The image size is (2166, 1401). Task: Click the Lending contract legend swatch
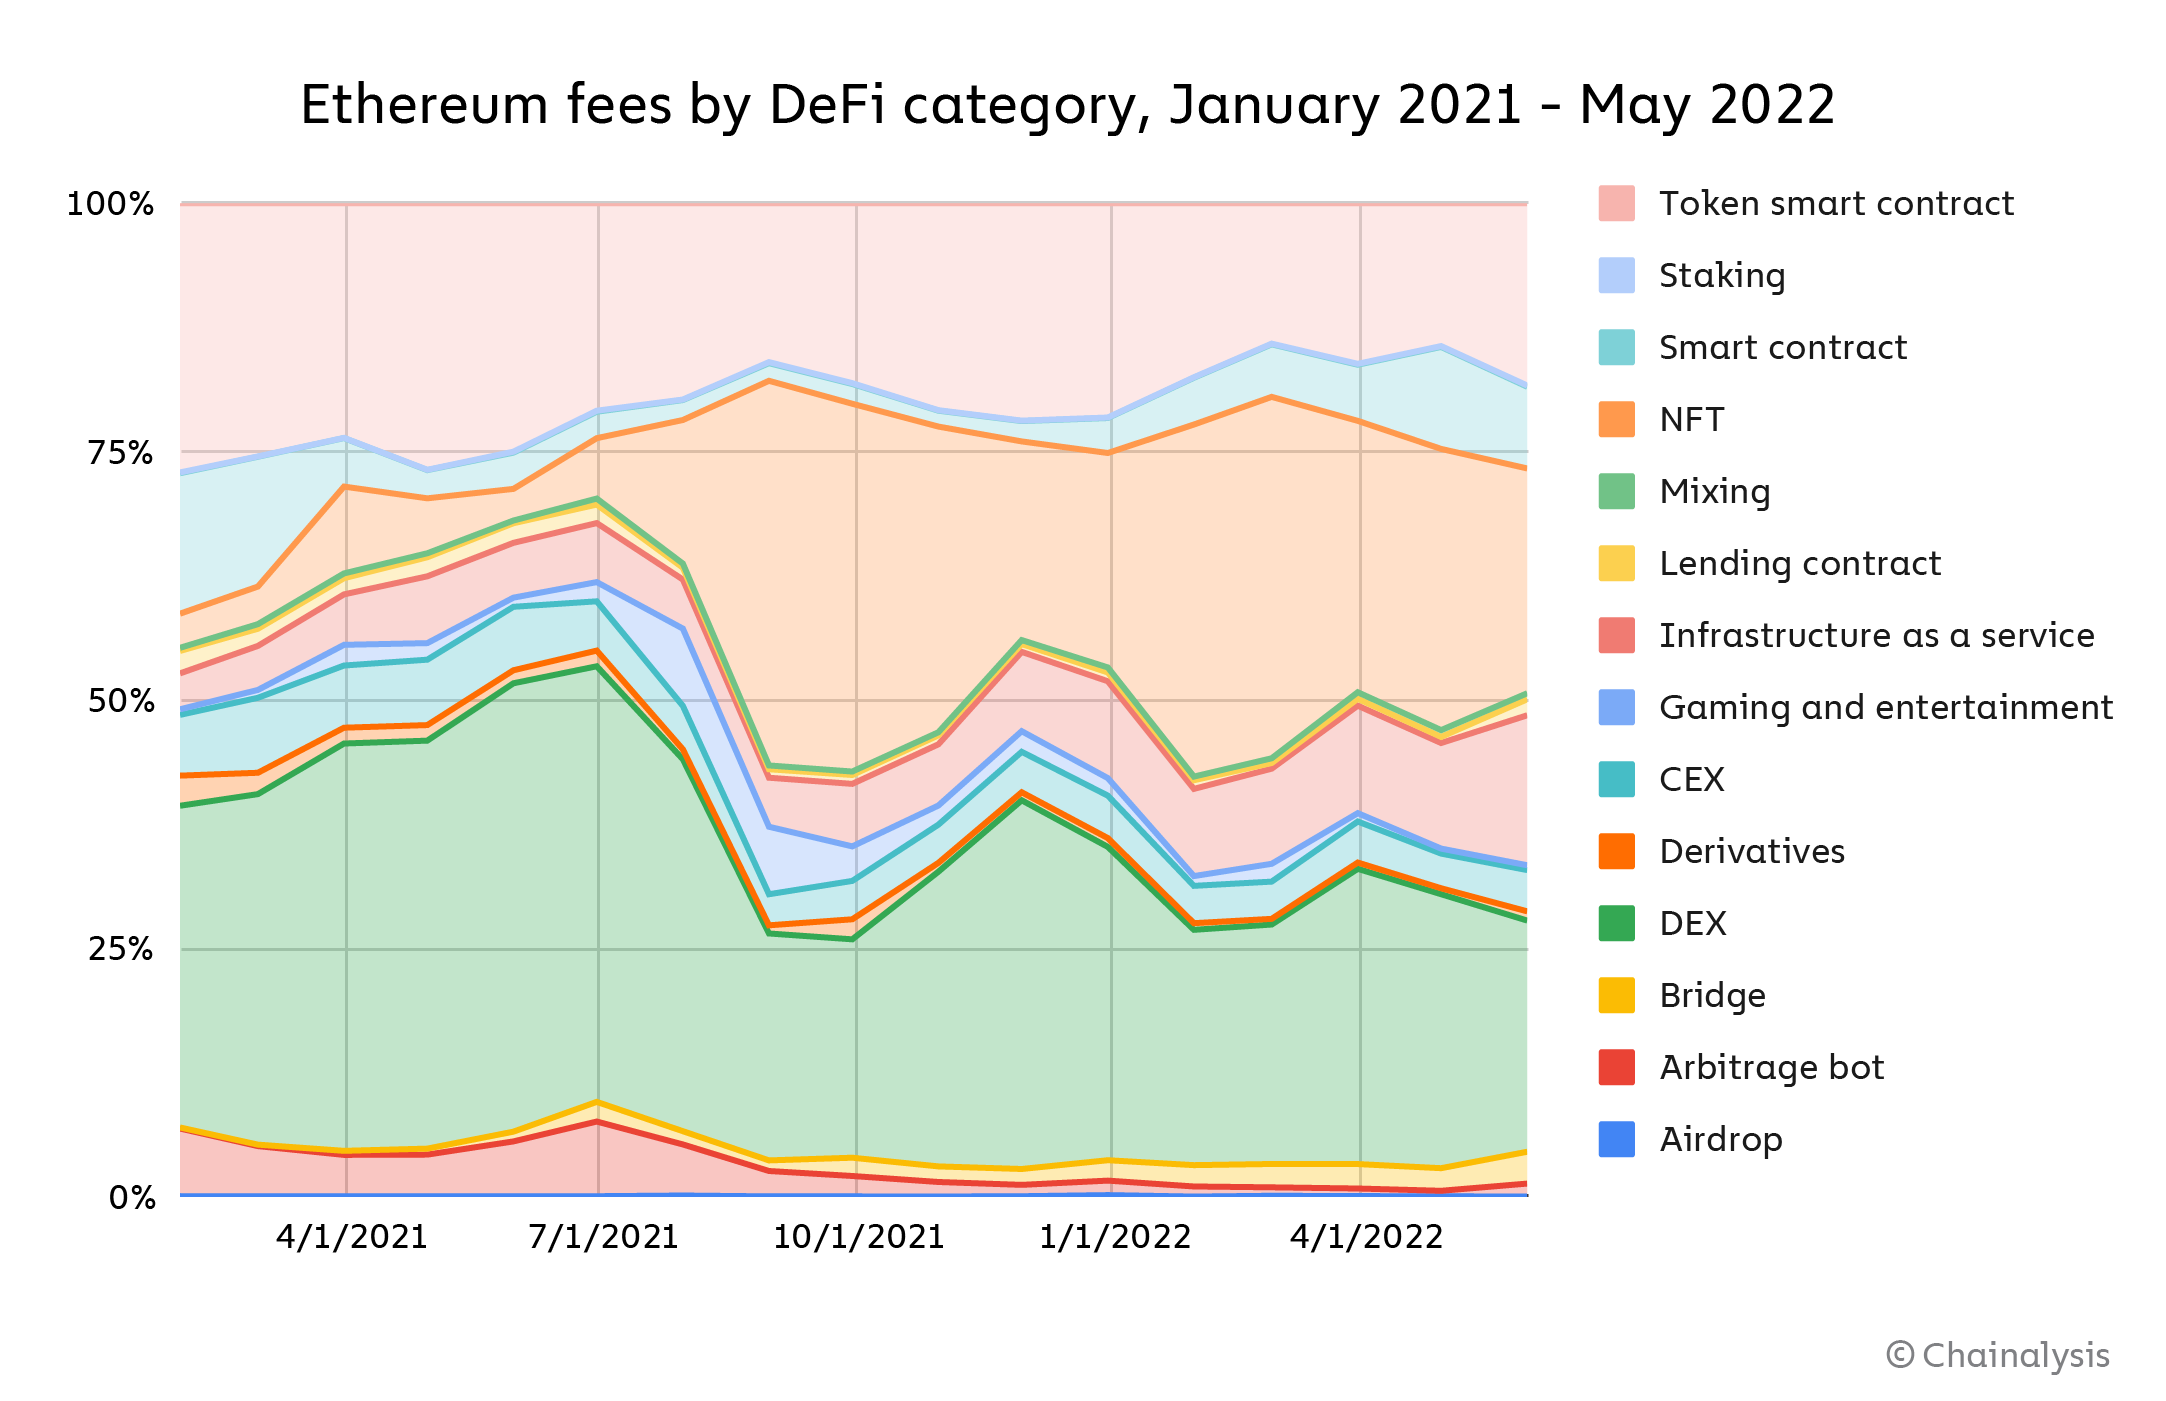click(x=1616, y=563)
